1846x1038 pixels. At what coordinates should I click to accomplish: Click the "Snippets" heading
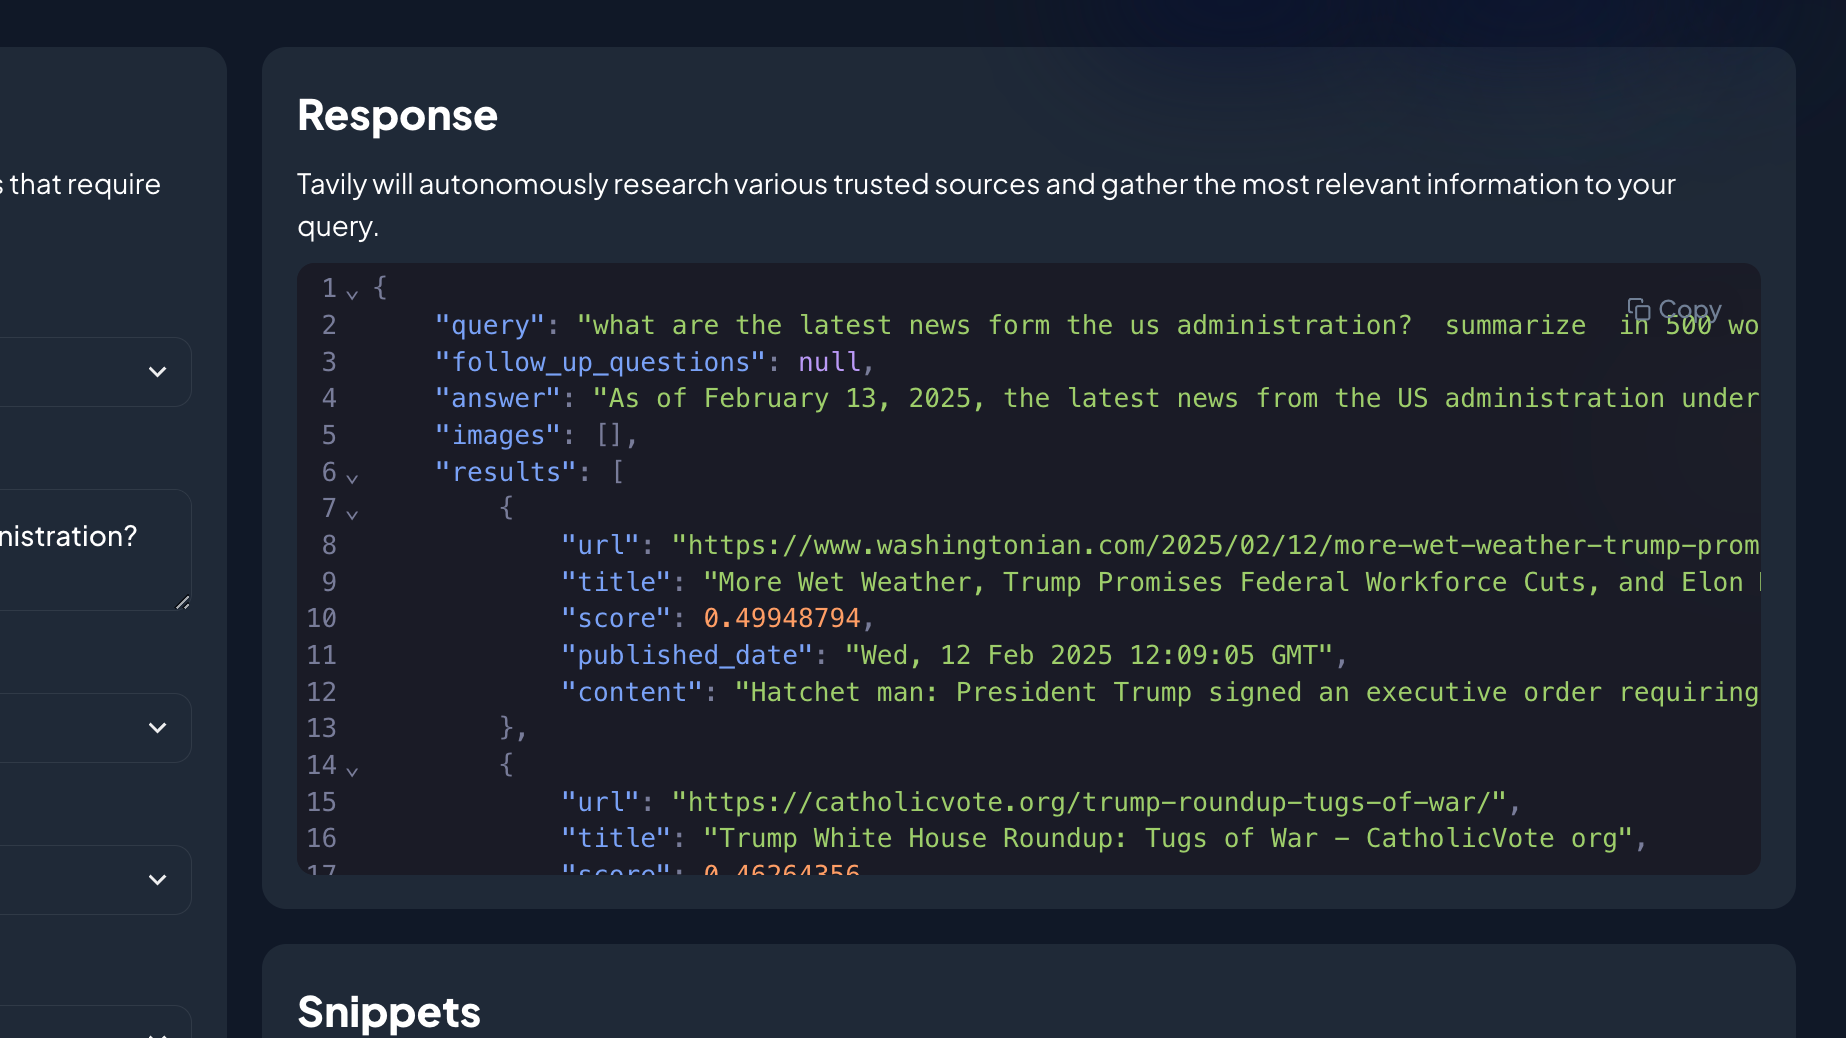click(x=389, y=1012)
